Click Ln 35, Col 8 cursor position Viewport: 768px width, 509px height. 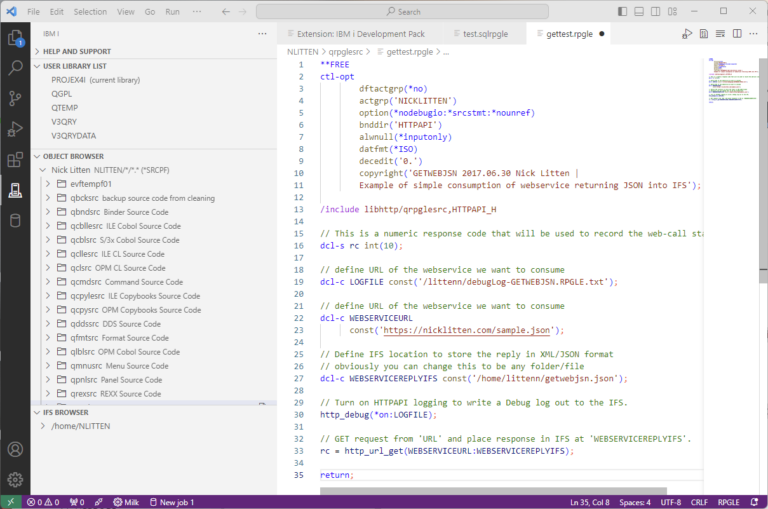(x=590, y=502)
